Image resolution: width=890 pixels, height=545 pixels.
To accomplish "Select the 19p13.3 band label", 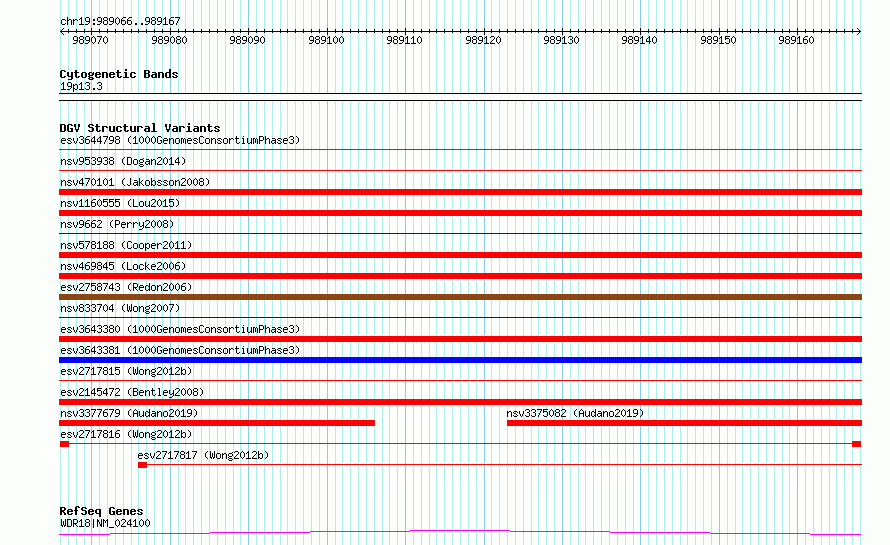I will [81, 86].
